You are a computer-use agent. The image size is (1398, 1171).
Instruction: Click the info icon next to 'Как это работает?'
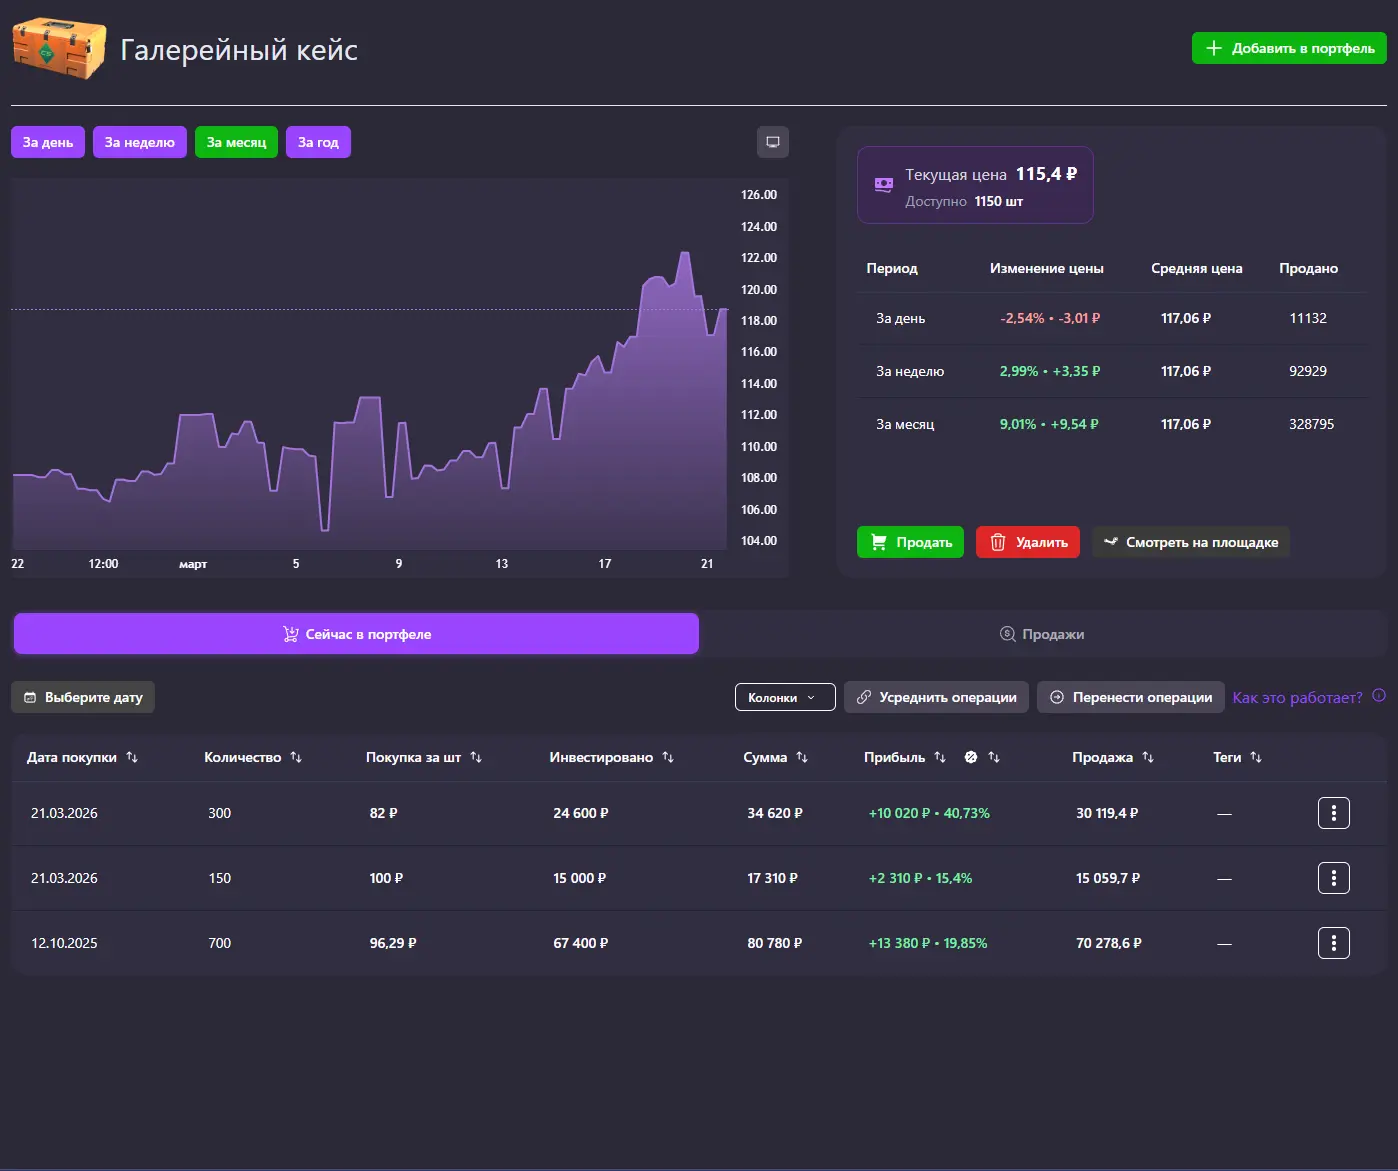click(x=1379, y=696)
